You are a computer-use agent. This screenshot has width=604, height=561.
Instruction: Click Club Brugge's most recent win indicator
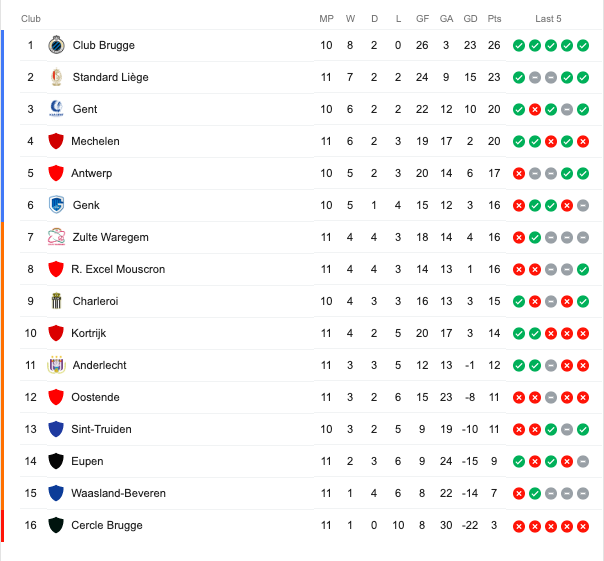pyautogui.click(x=583, y=45)
